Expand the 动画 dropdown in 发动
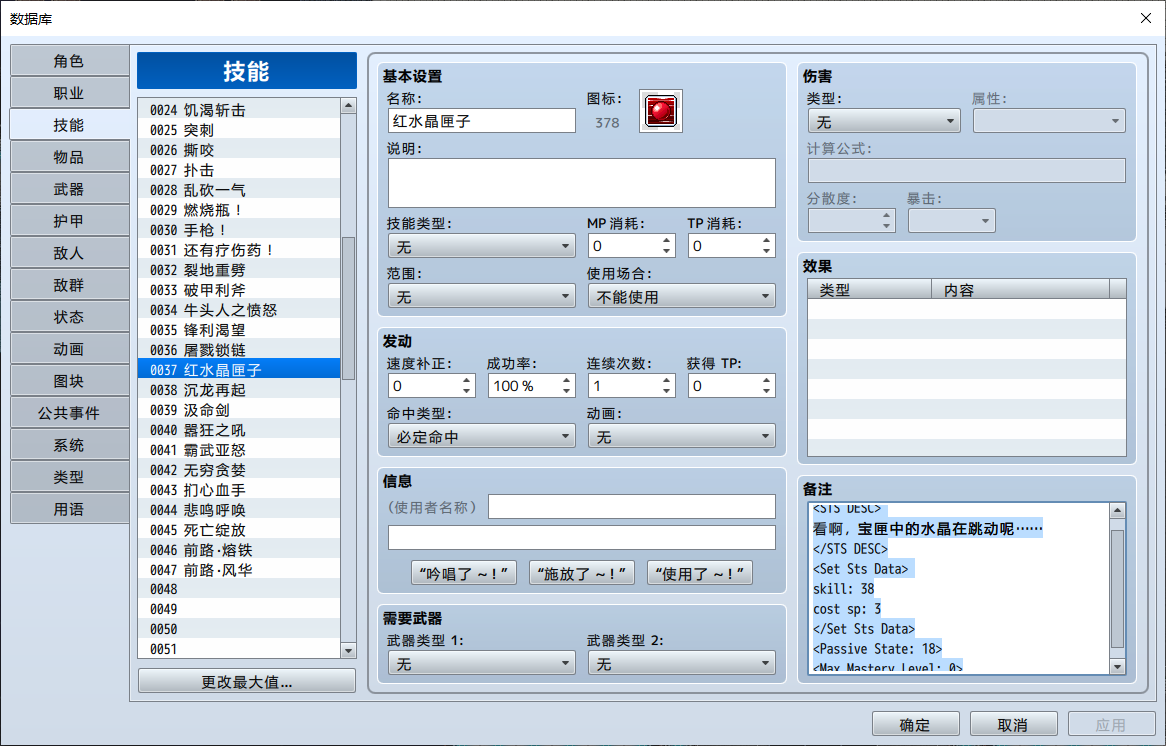The image size is (1166, 746). [681, 437]
